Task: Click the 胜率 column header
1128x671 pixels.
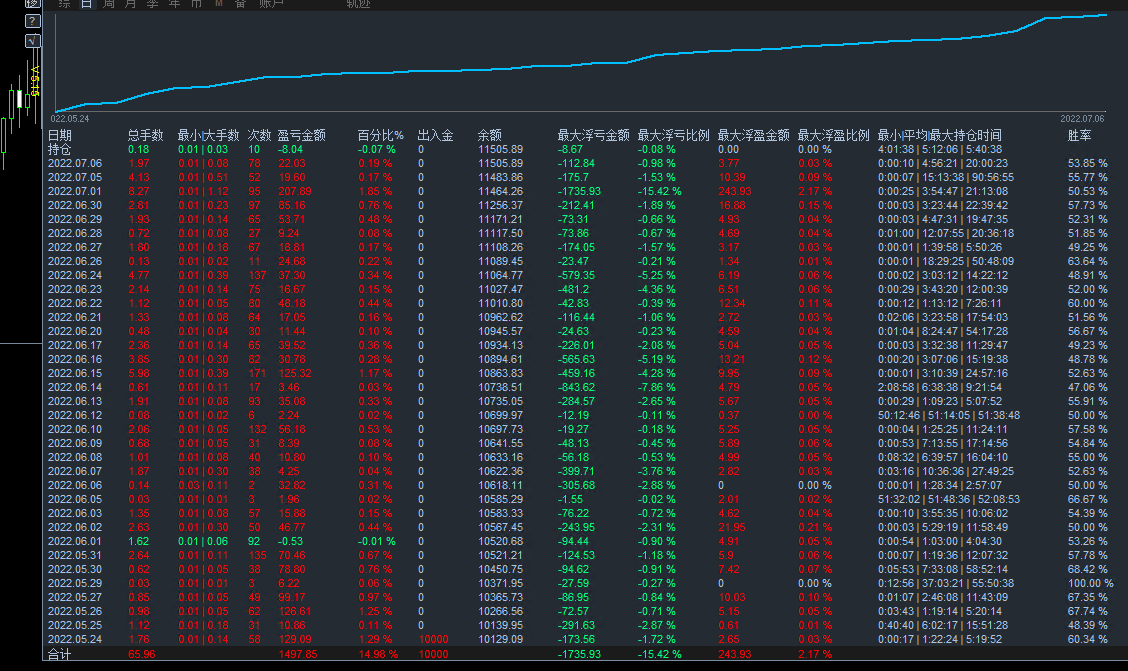Action: pos(1080,135)
